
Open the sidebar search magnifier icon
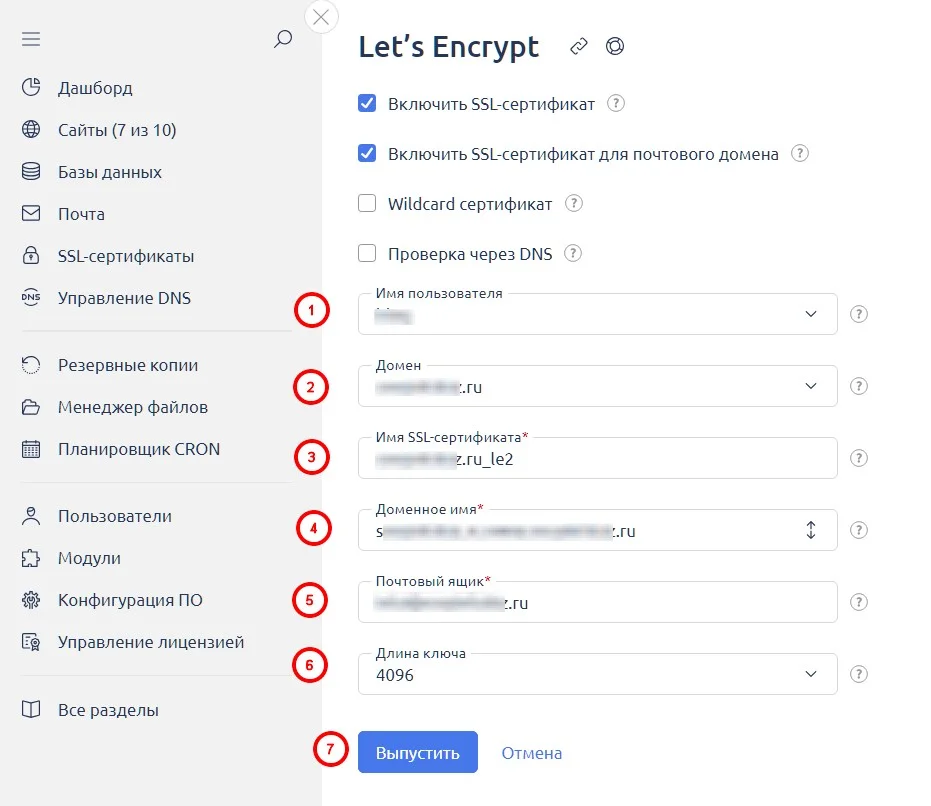click(x=283, y=39)
